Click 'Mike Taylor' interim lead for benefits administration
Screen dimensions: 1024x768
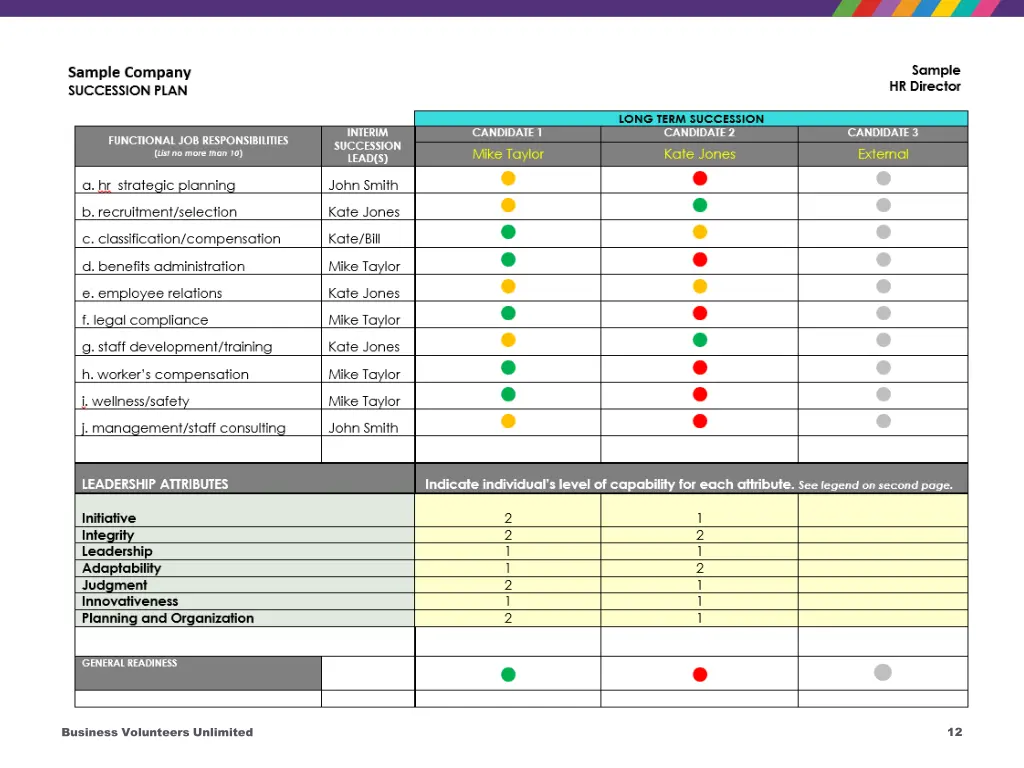coord(364,266)
